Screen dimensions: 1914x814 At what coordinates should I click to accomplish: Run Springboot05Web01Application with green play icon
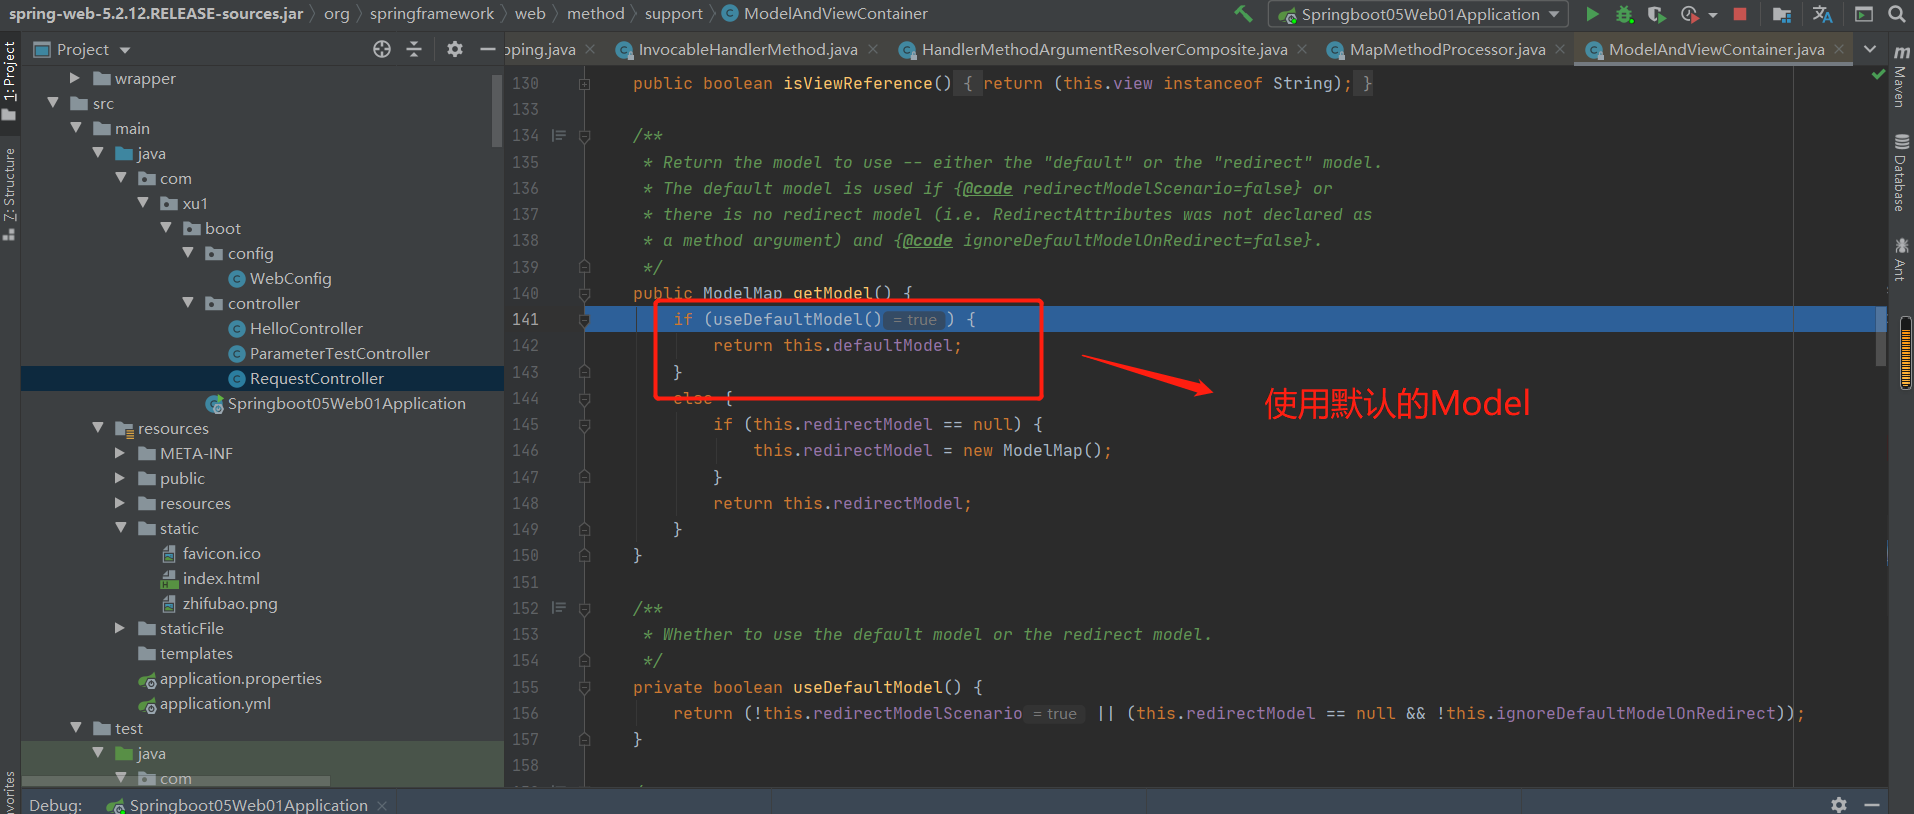tap(1593, 14)
